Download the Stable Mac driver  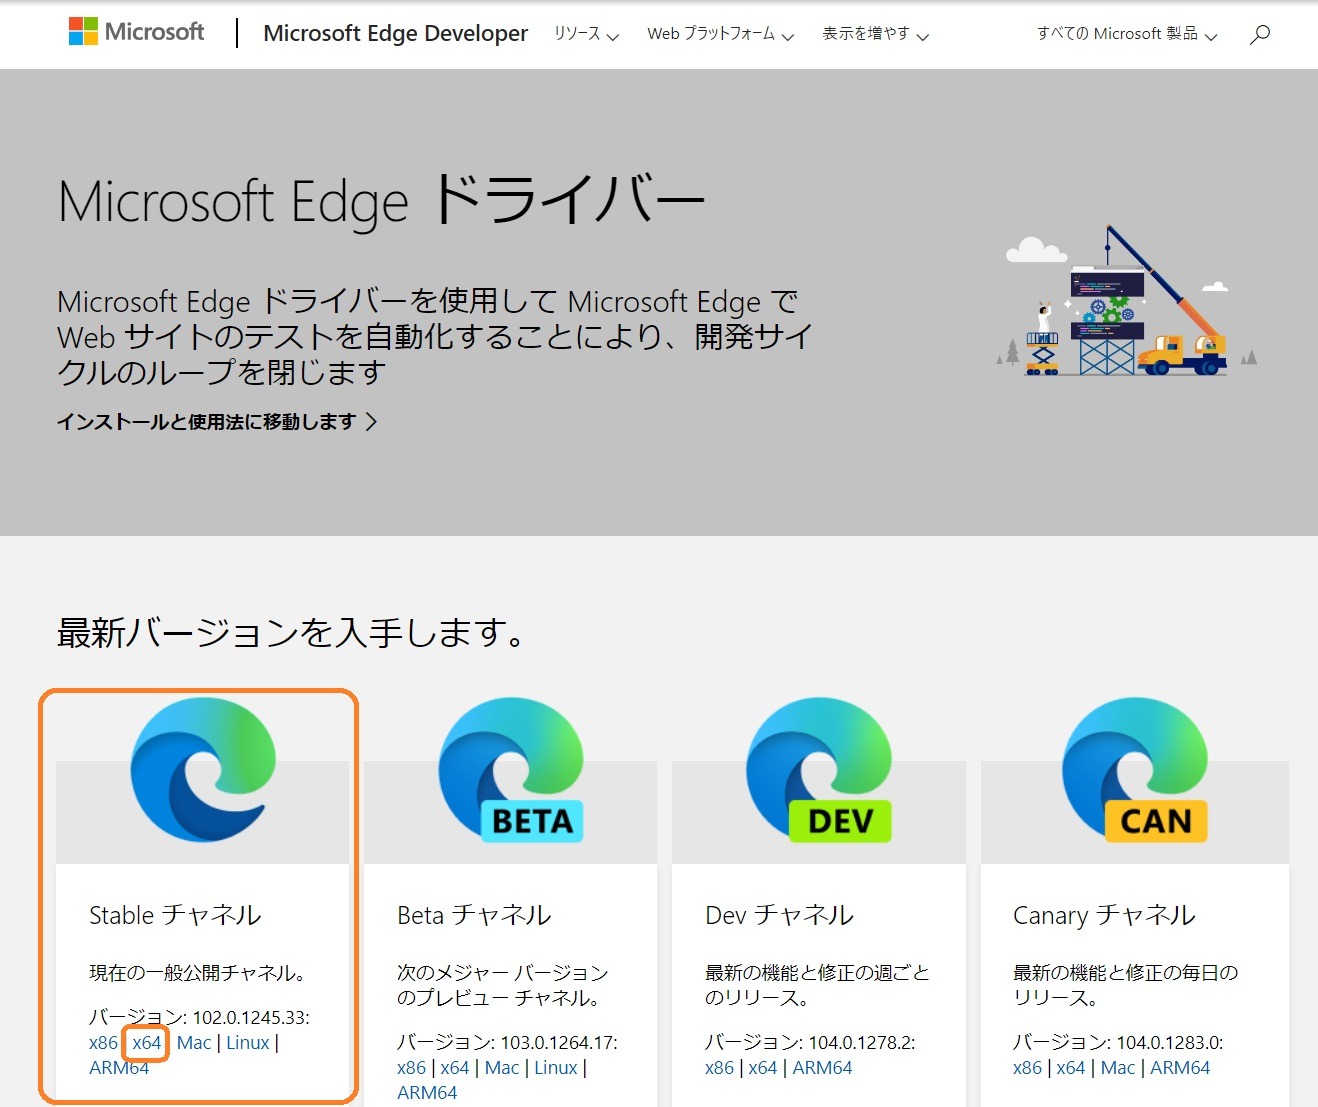pyautogui.click(x=195, y=1043)
